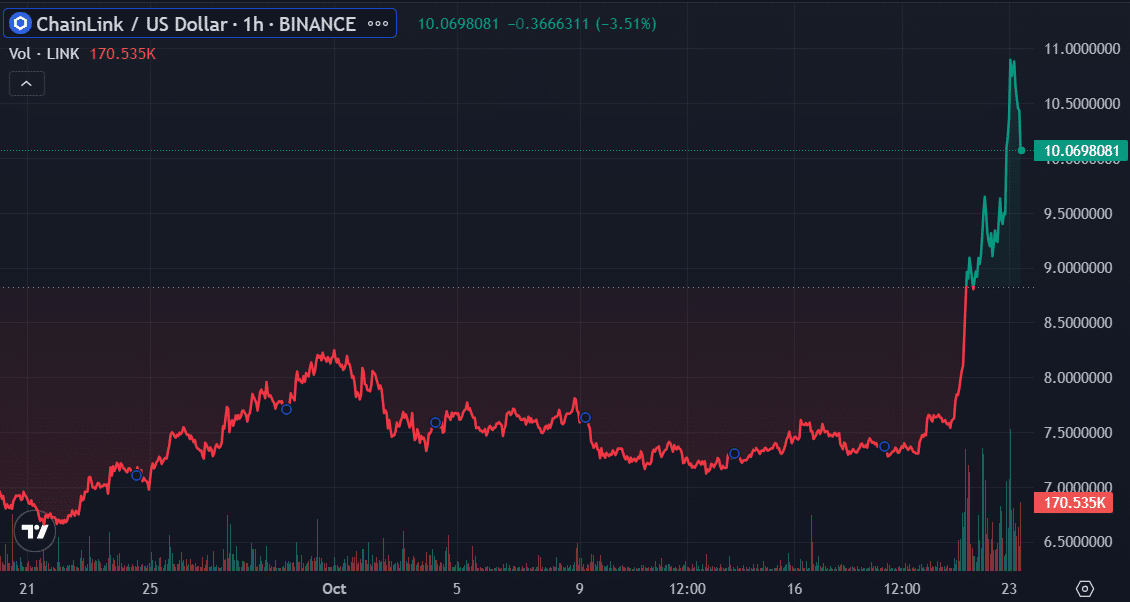The image size is (1130, 602).
Task: Click the red 170.535K value in the Vol legend
Action: point(123,54)
